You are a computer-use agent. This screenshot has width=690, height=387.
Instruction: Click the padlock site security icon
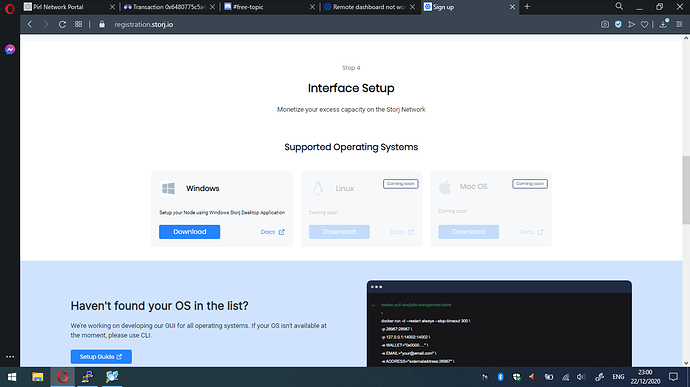(x=102, y=24)
